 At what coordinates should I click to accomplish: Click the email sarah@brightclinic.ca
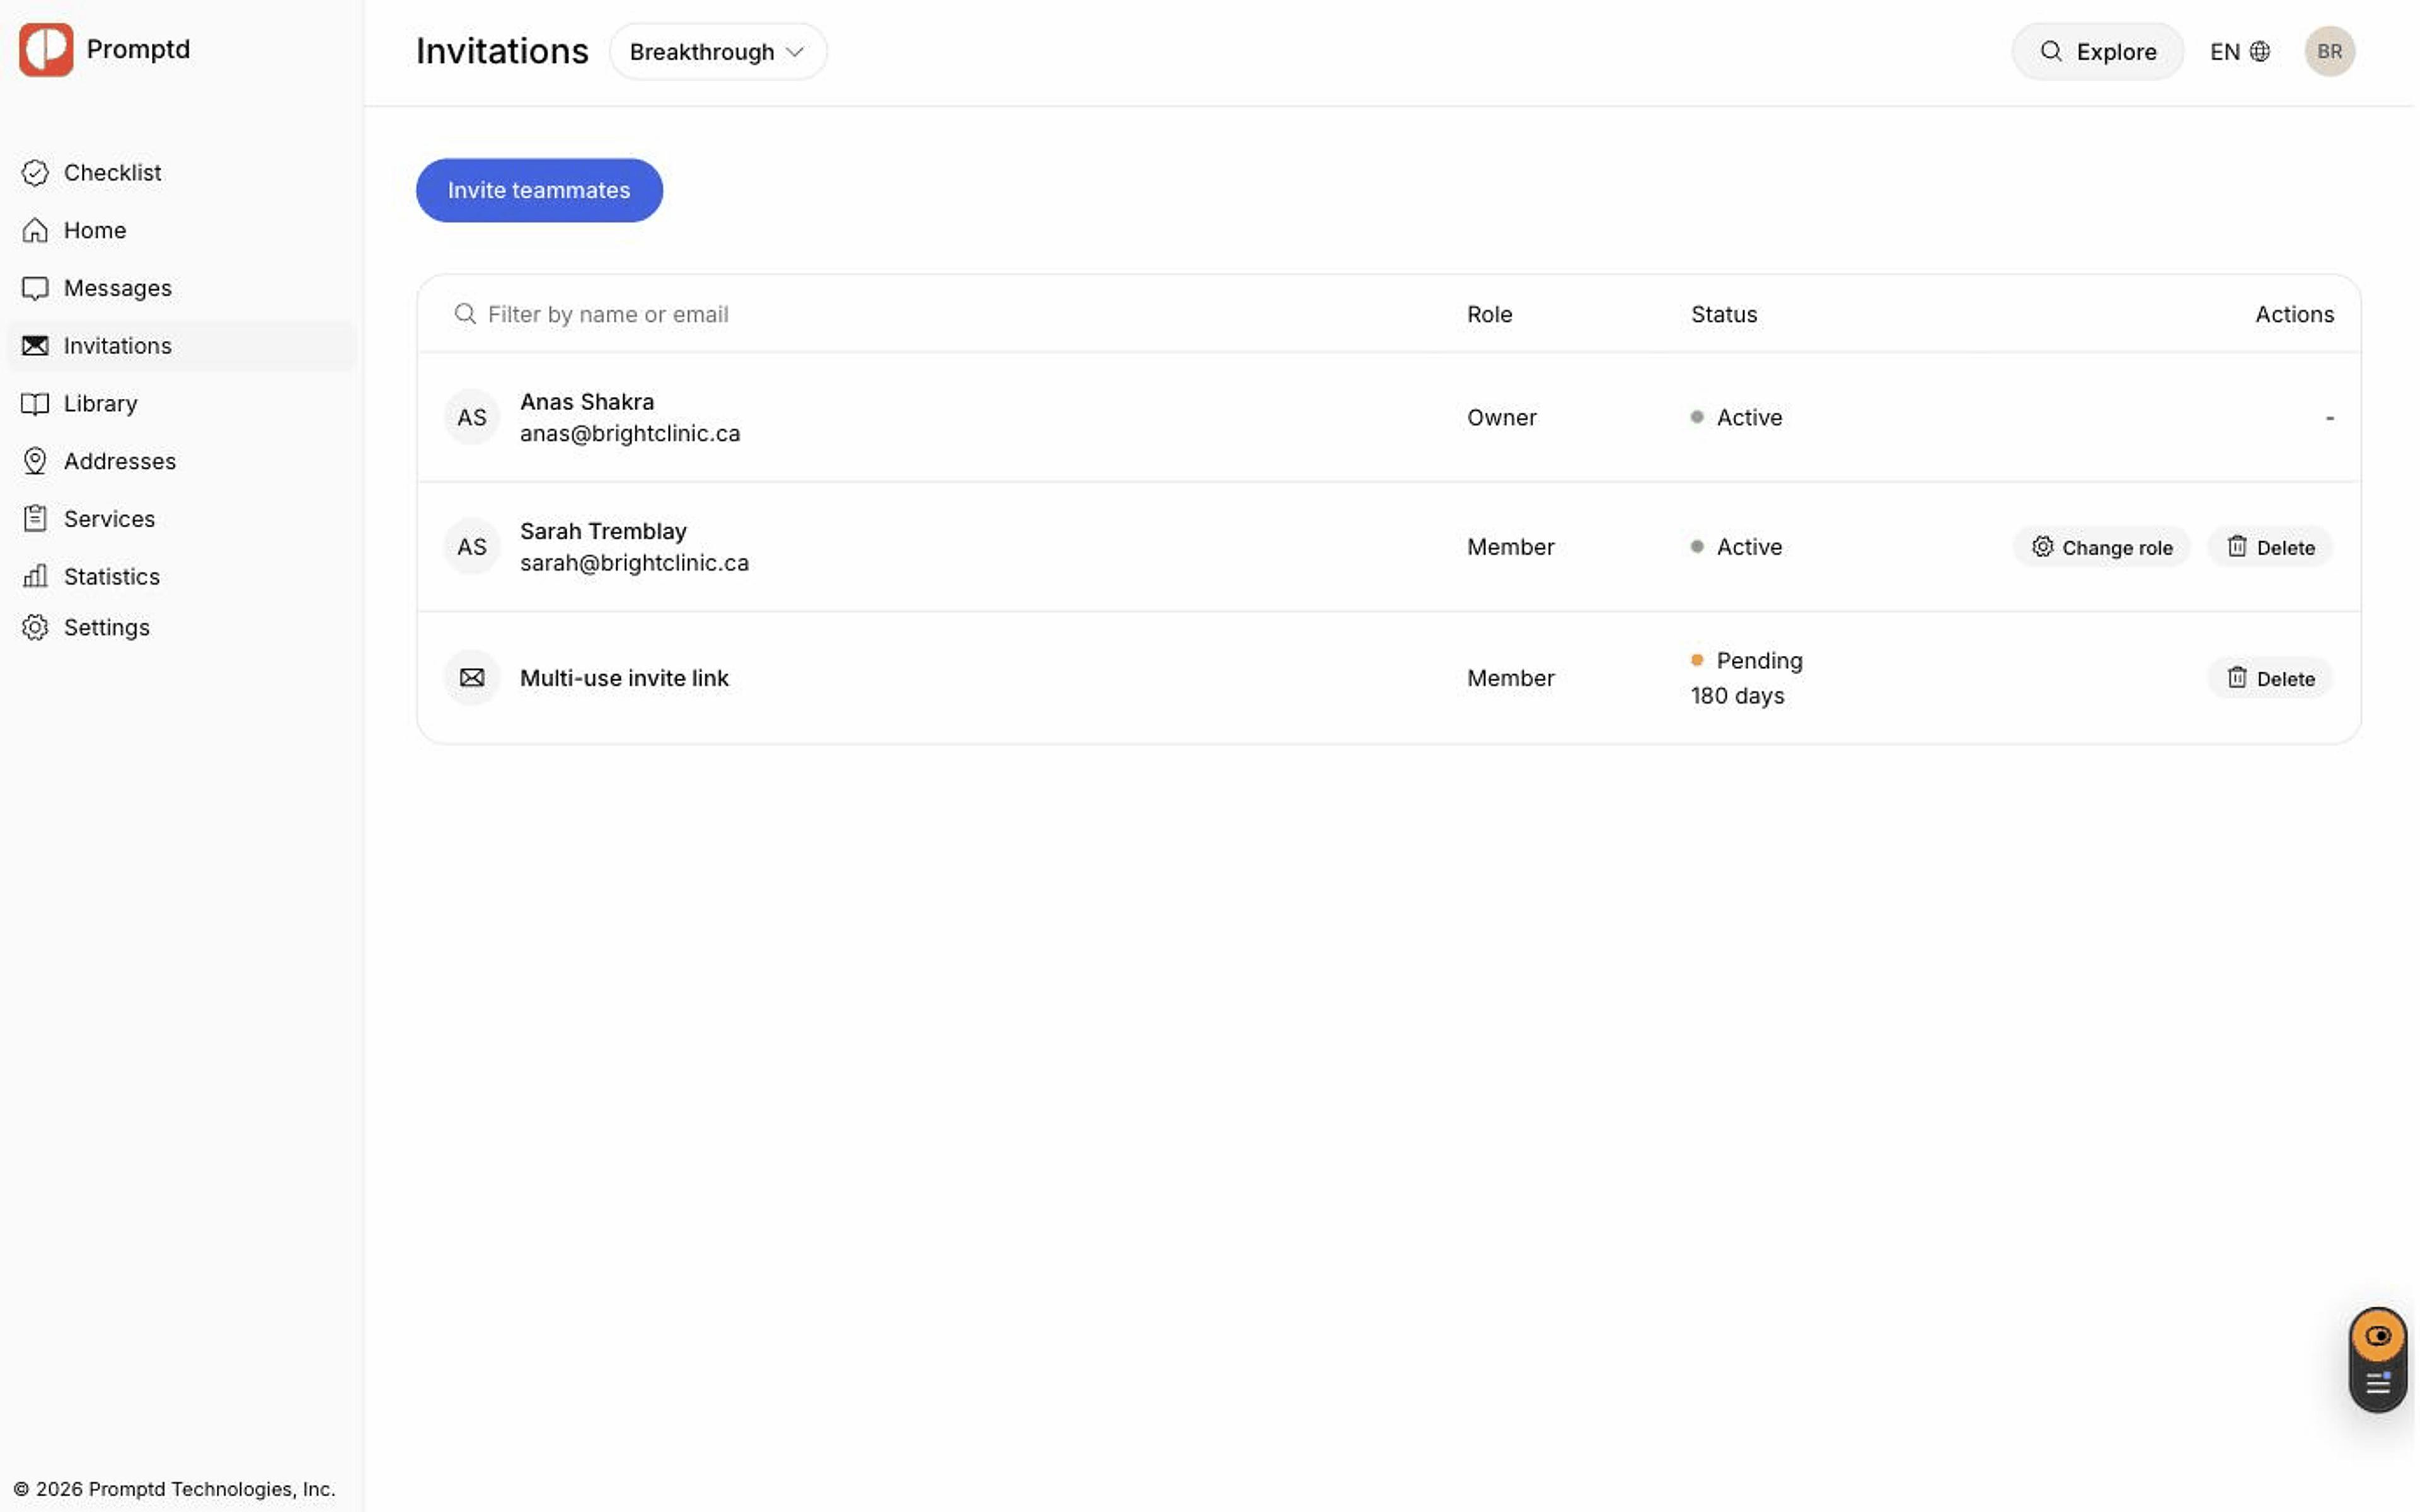pyautogui.click(x=634, y=563)
